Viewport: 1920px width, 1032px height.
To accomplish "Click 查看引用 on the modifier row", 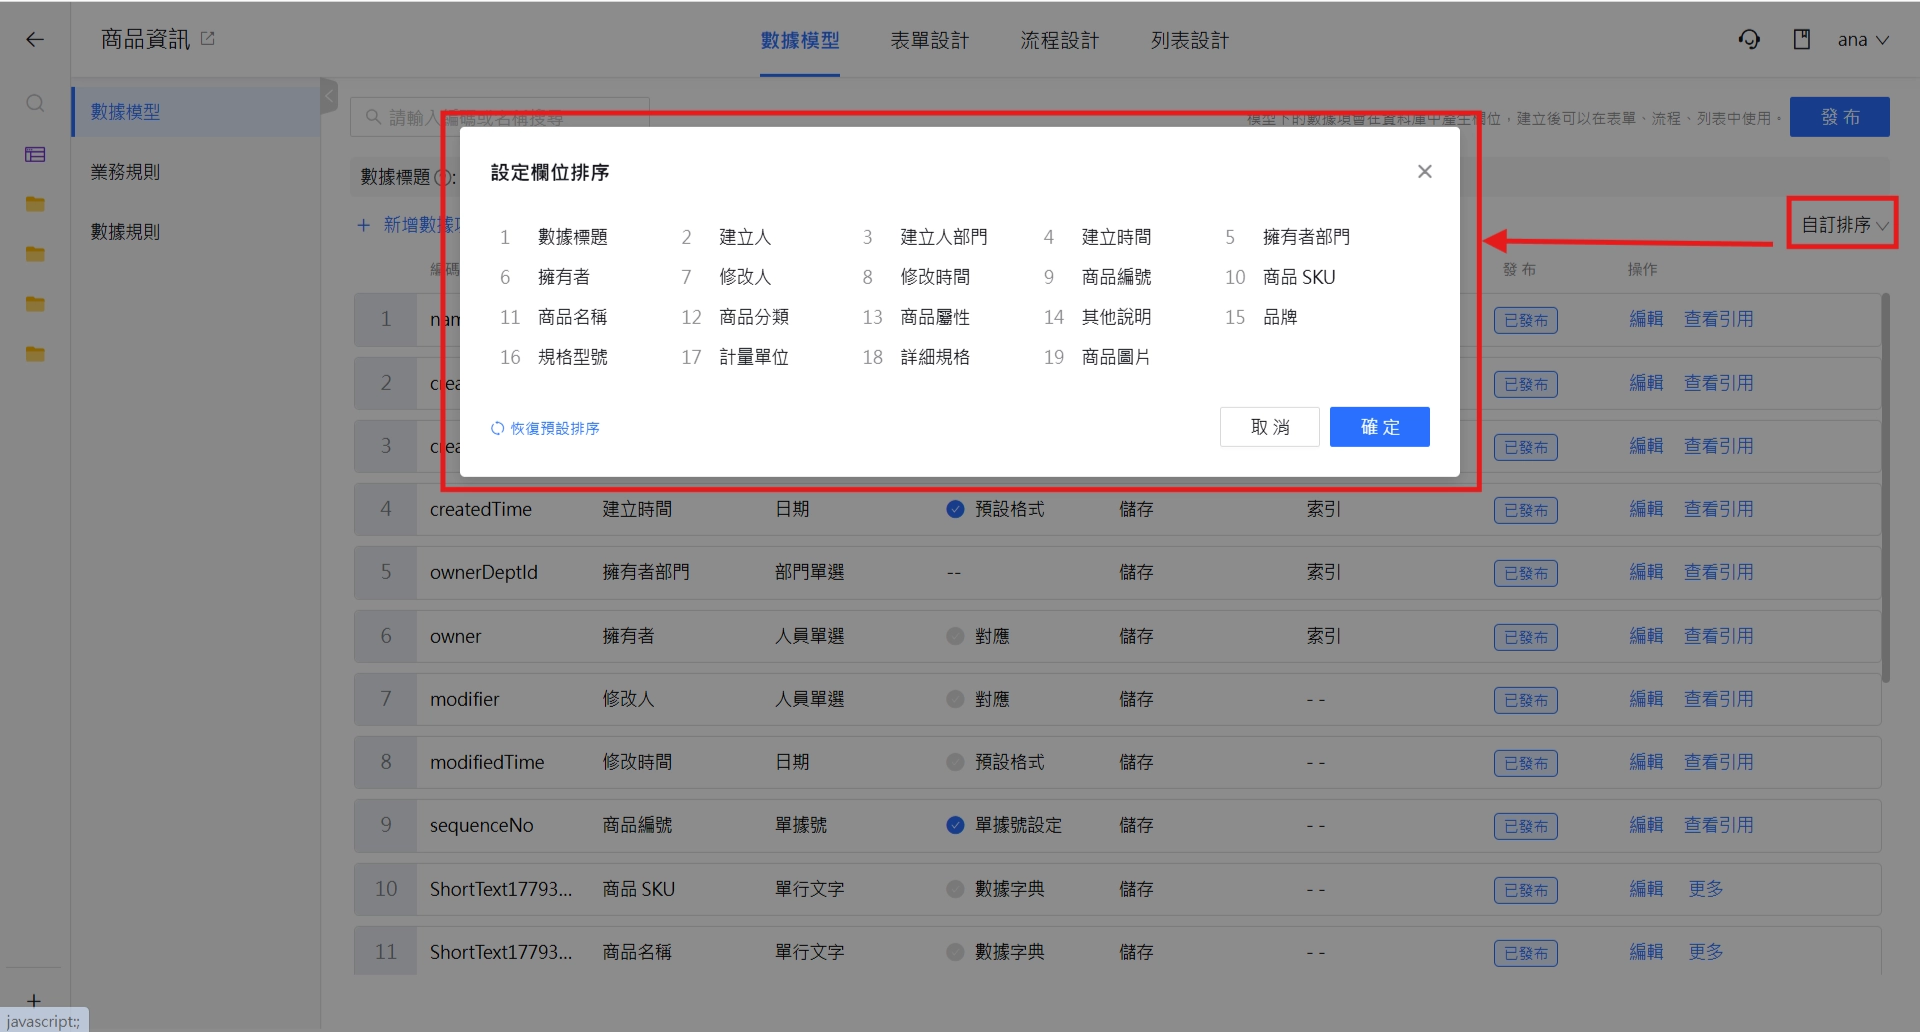I will tap(1719, 699).
